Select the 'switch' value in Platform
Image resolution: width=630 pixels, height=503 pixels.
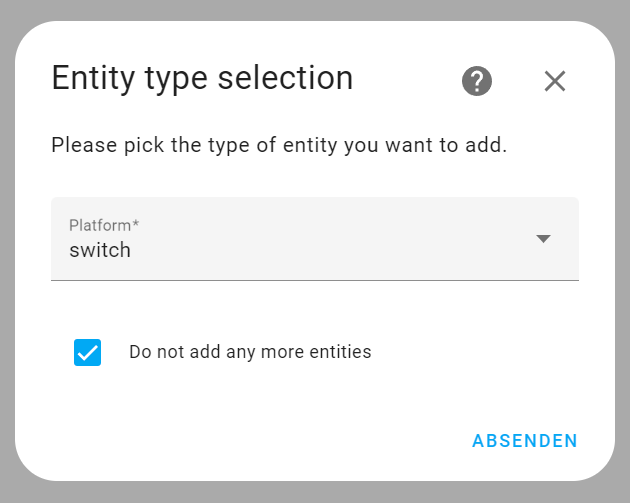(100, 250)
